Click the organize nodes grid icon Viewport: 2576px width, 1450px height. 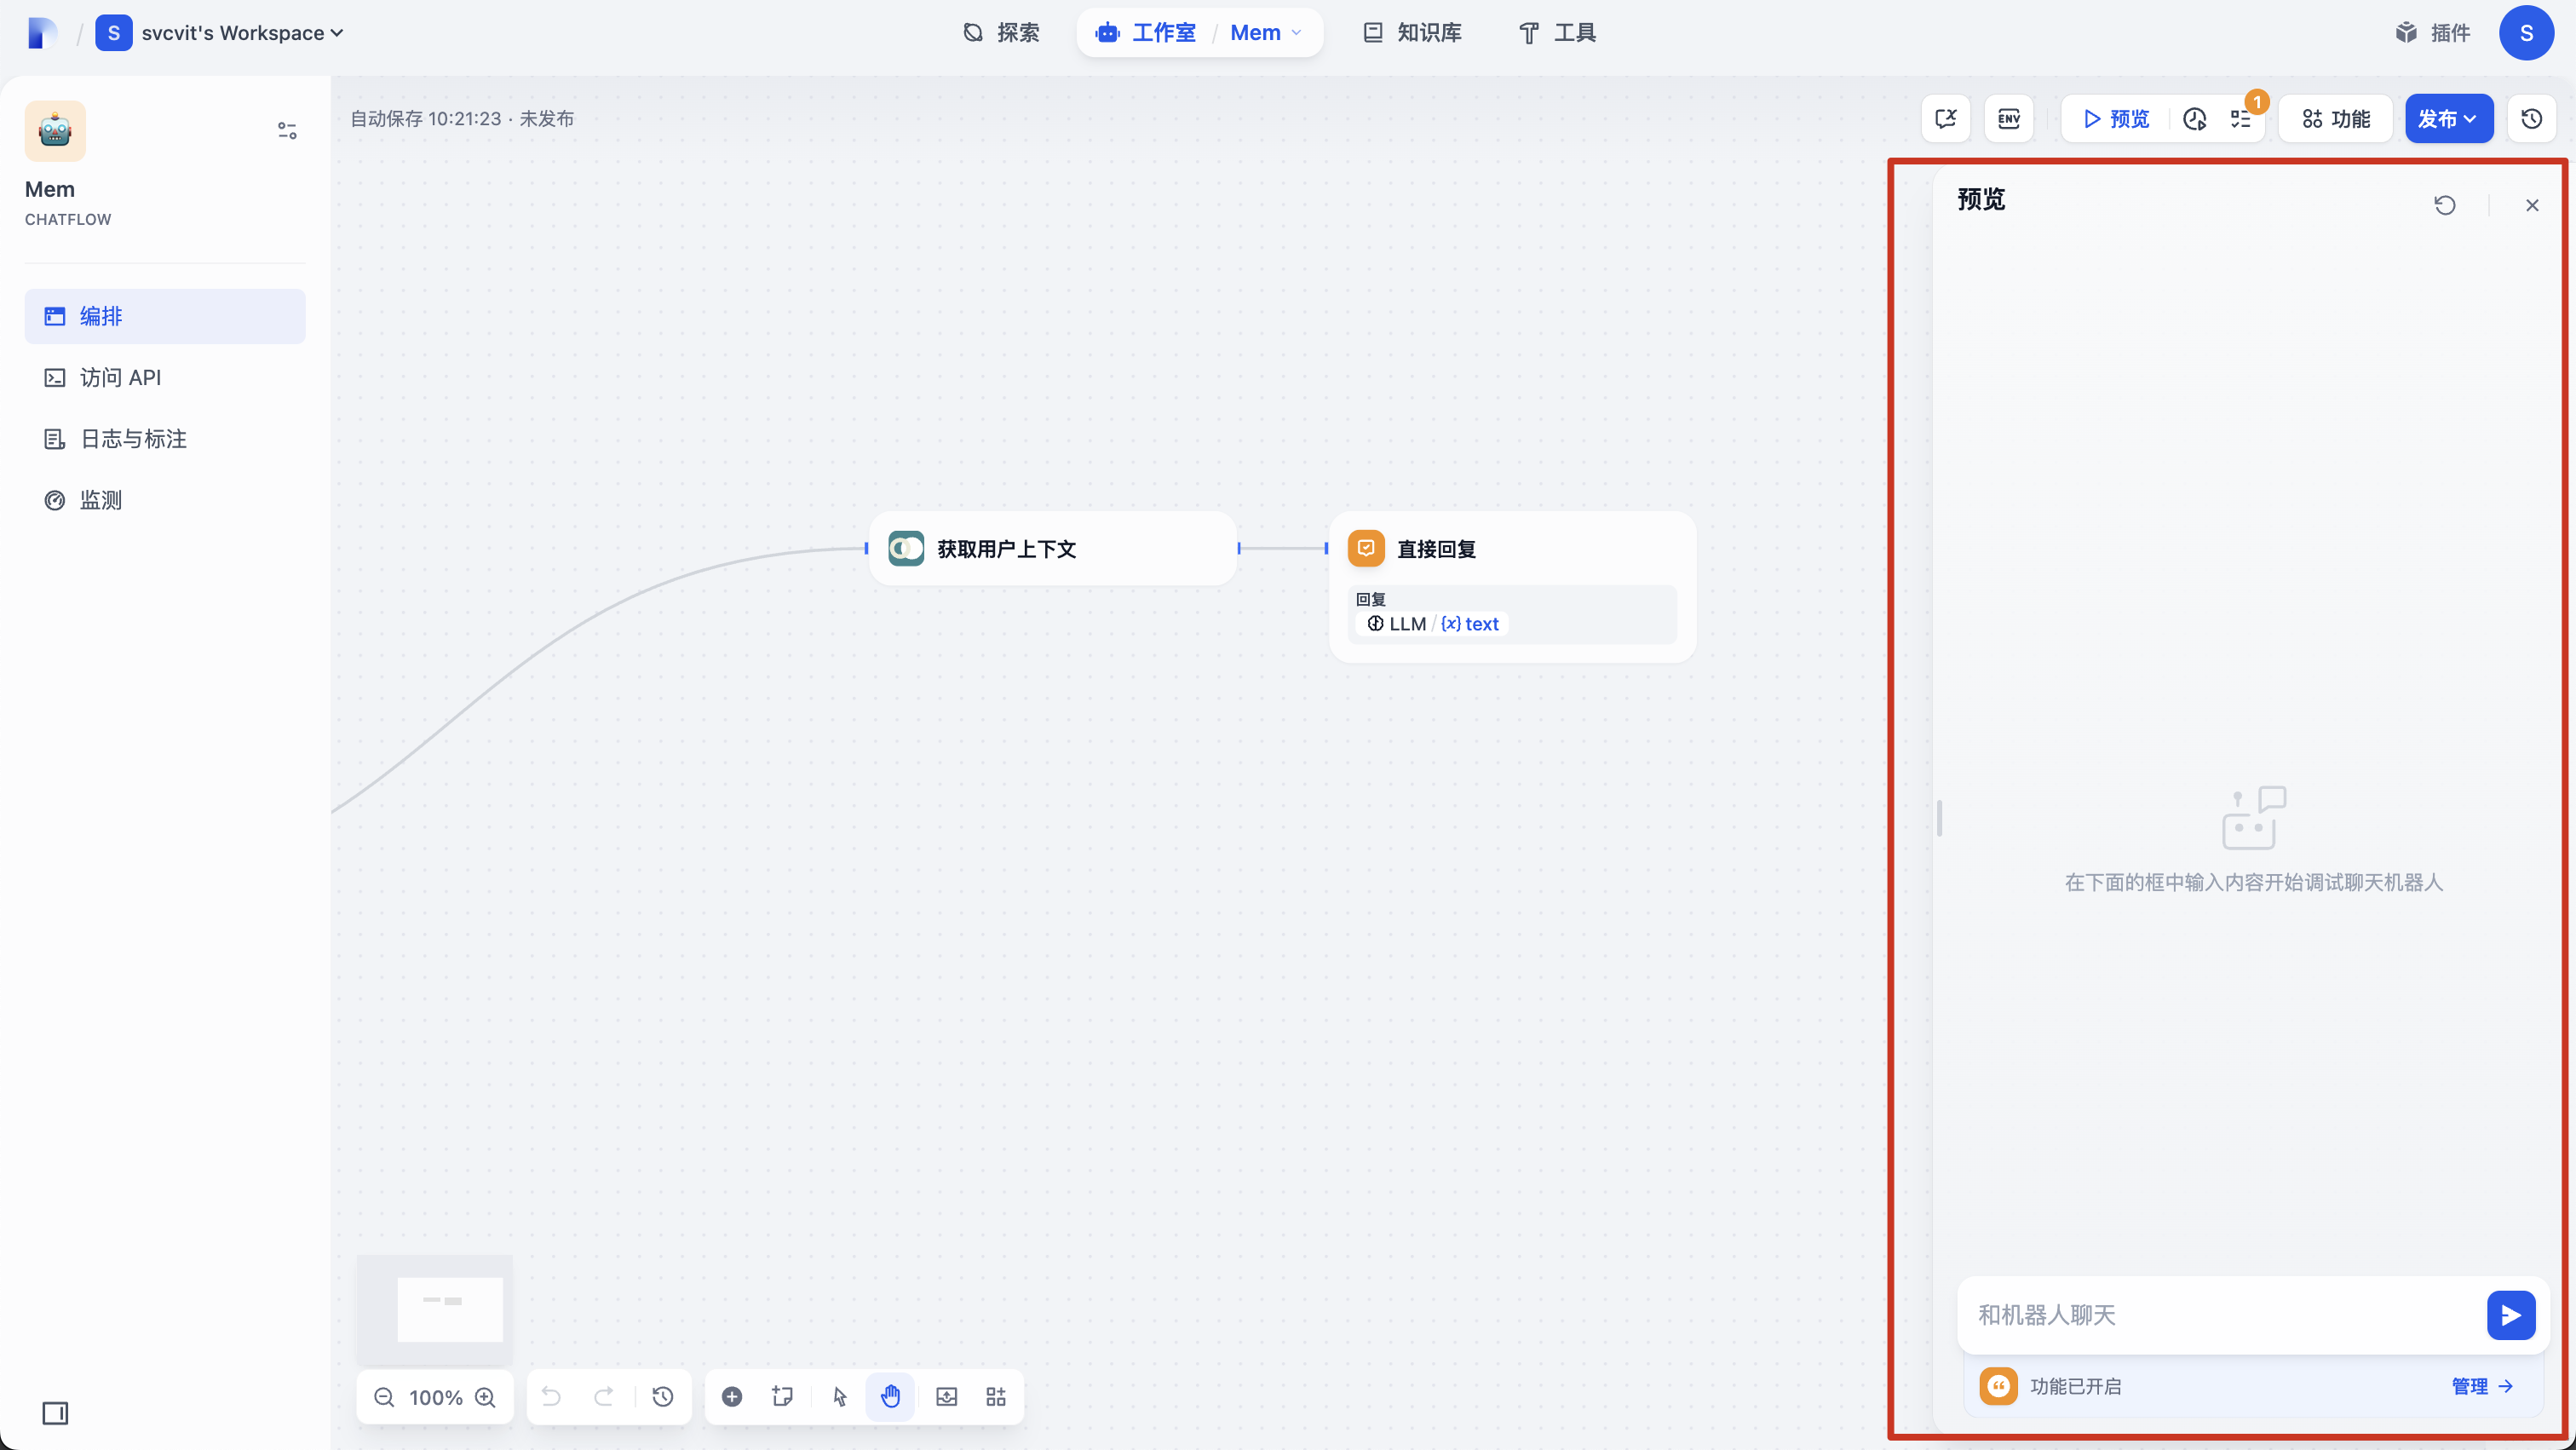click(996, 1396)
